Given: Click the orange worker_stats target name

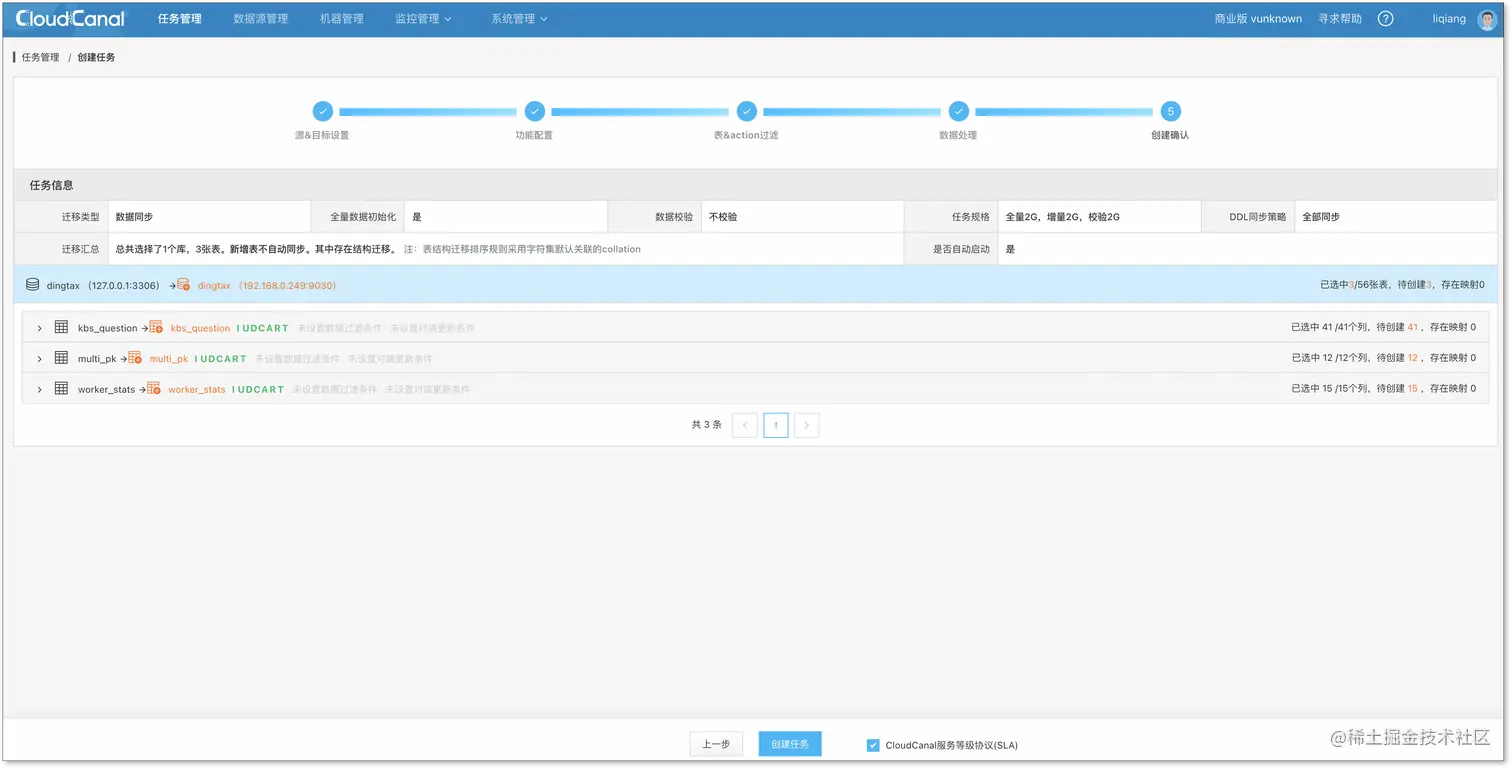Looking at the screenshot, I should point(197,390).
